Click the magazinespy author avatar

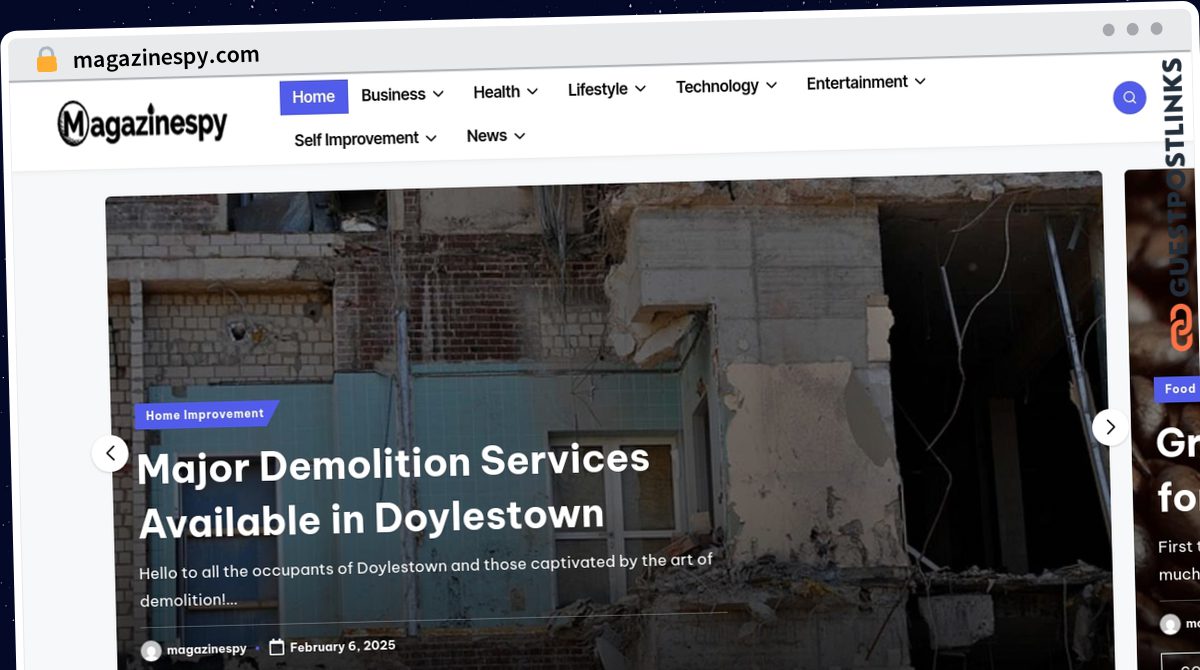pyautogui.click(x=151, y=651)
